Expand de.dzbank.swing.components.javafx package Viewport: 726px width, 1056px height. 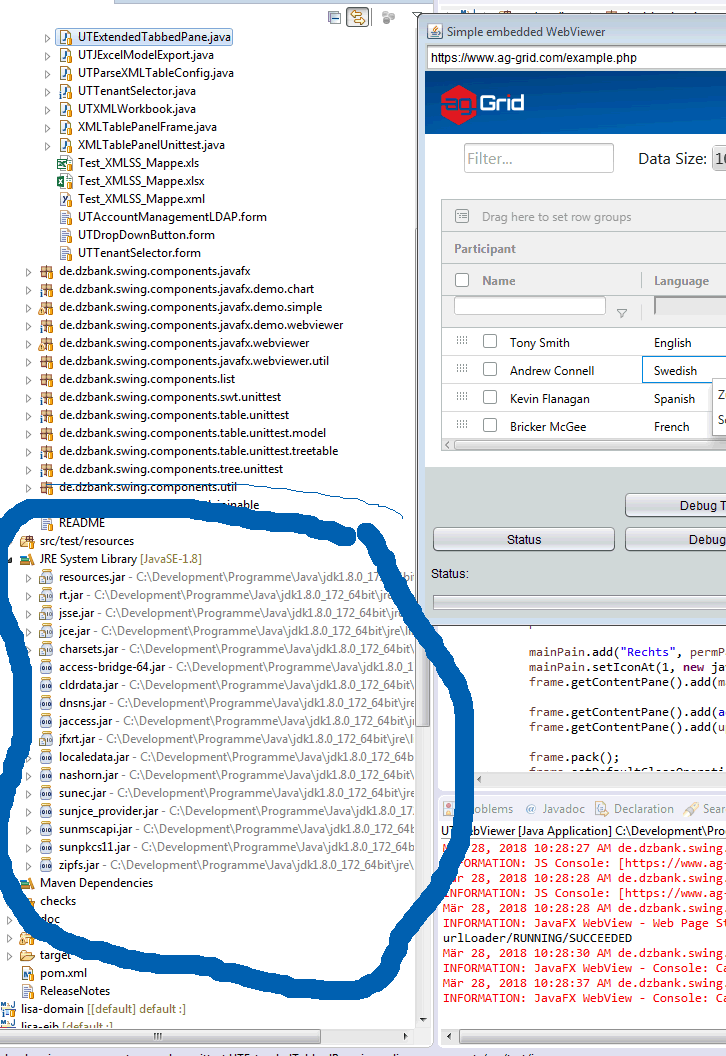[29, 271]
